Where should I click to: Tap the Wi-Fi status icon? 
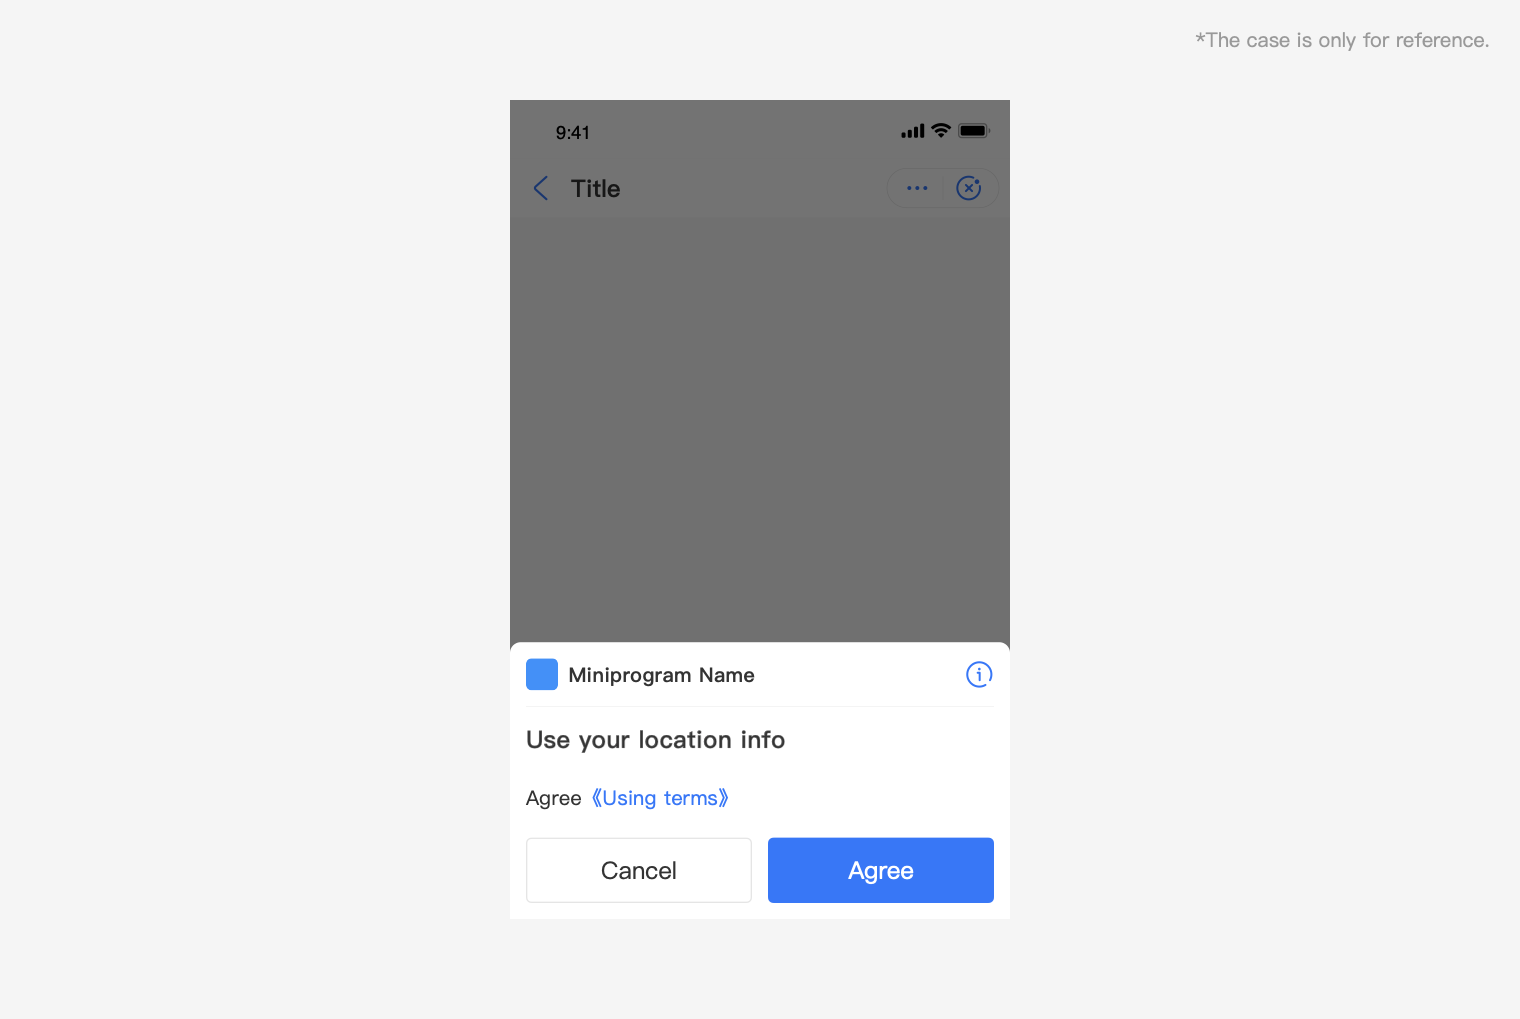pyautogui.click(x=941, y=130)
